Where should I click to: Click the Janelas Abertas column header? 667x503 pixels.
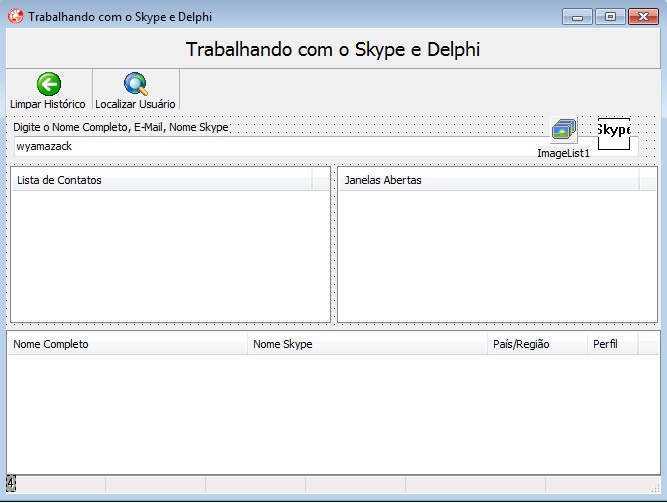pyautogui.click(x=488, y=180)
